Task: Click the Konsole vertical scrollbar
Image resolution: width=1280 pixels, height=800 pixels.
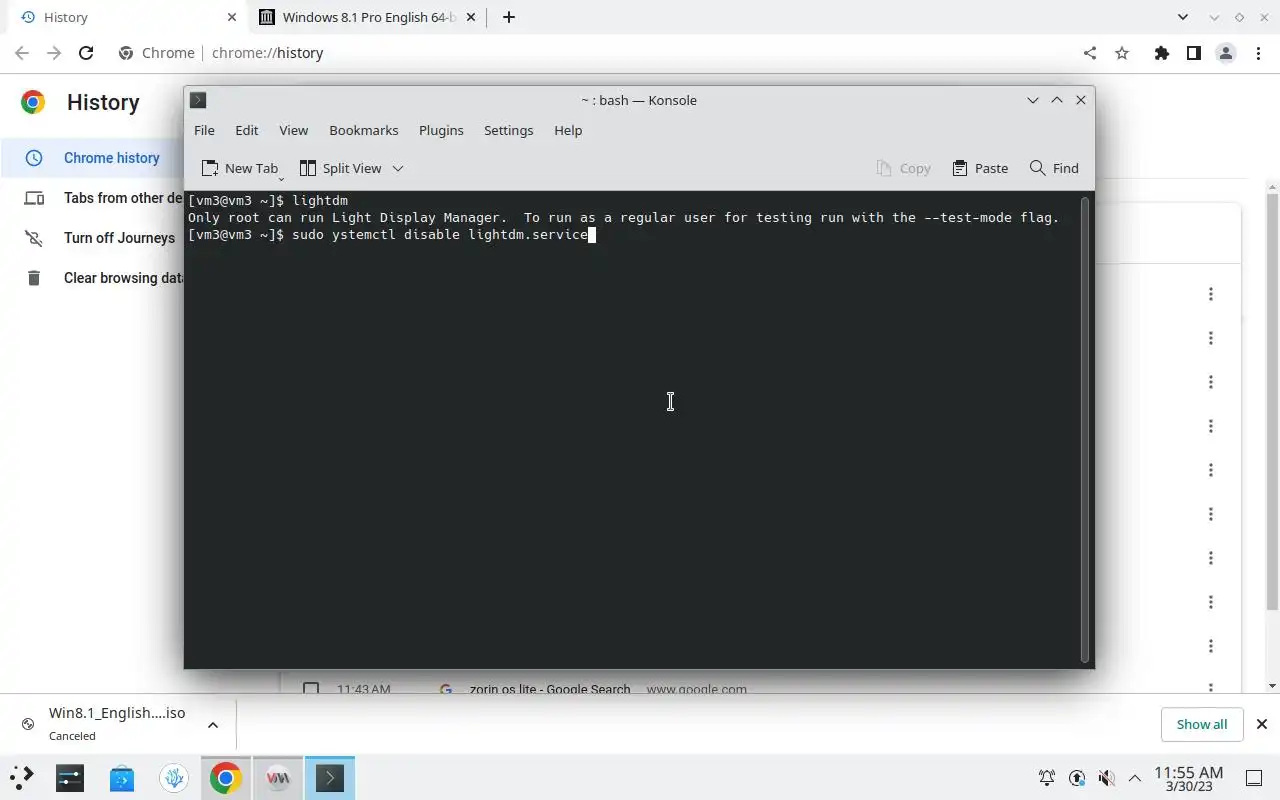Action: point(1085,430)
